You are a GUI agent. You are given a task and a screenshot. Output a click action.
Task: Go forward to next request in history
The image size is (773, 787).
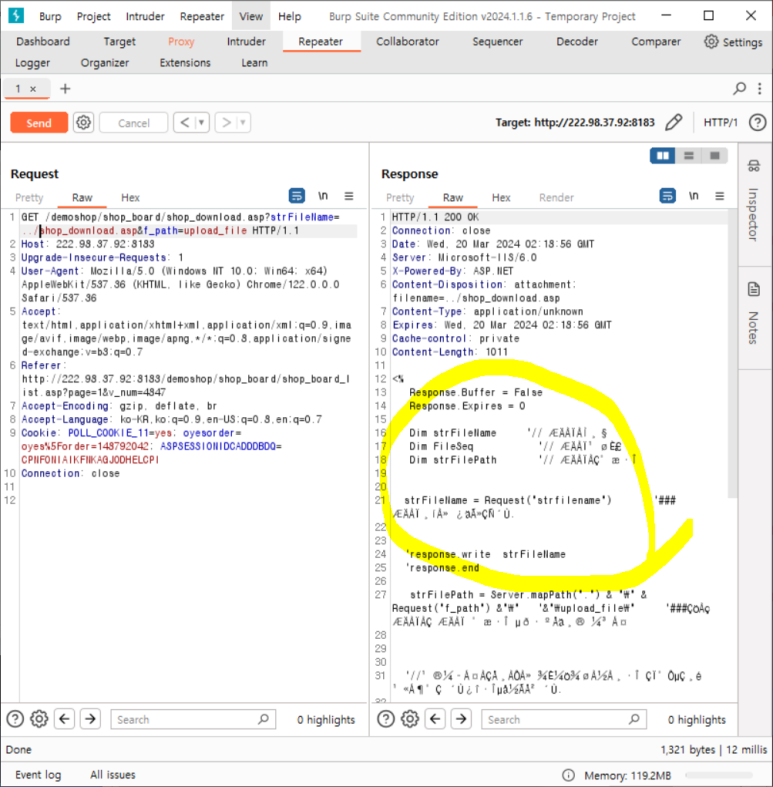[x=226, y=122]
